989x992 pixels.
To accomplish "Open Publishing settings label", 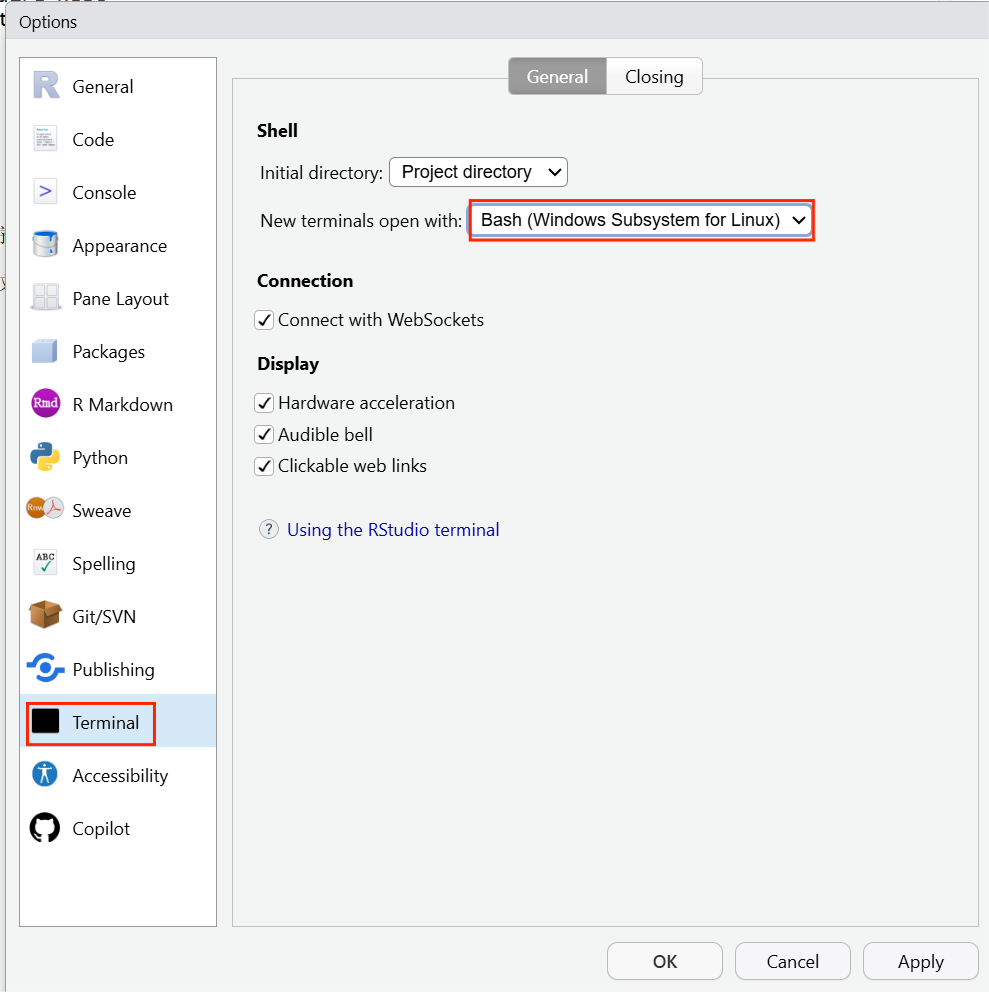I will click(114, 670).
